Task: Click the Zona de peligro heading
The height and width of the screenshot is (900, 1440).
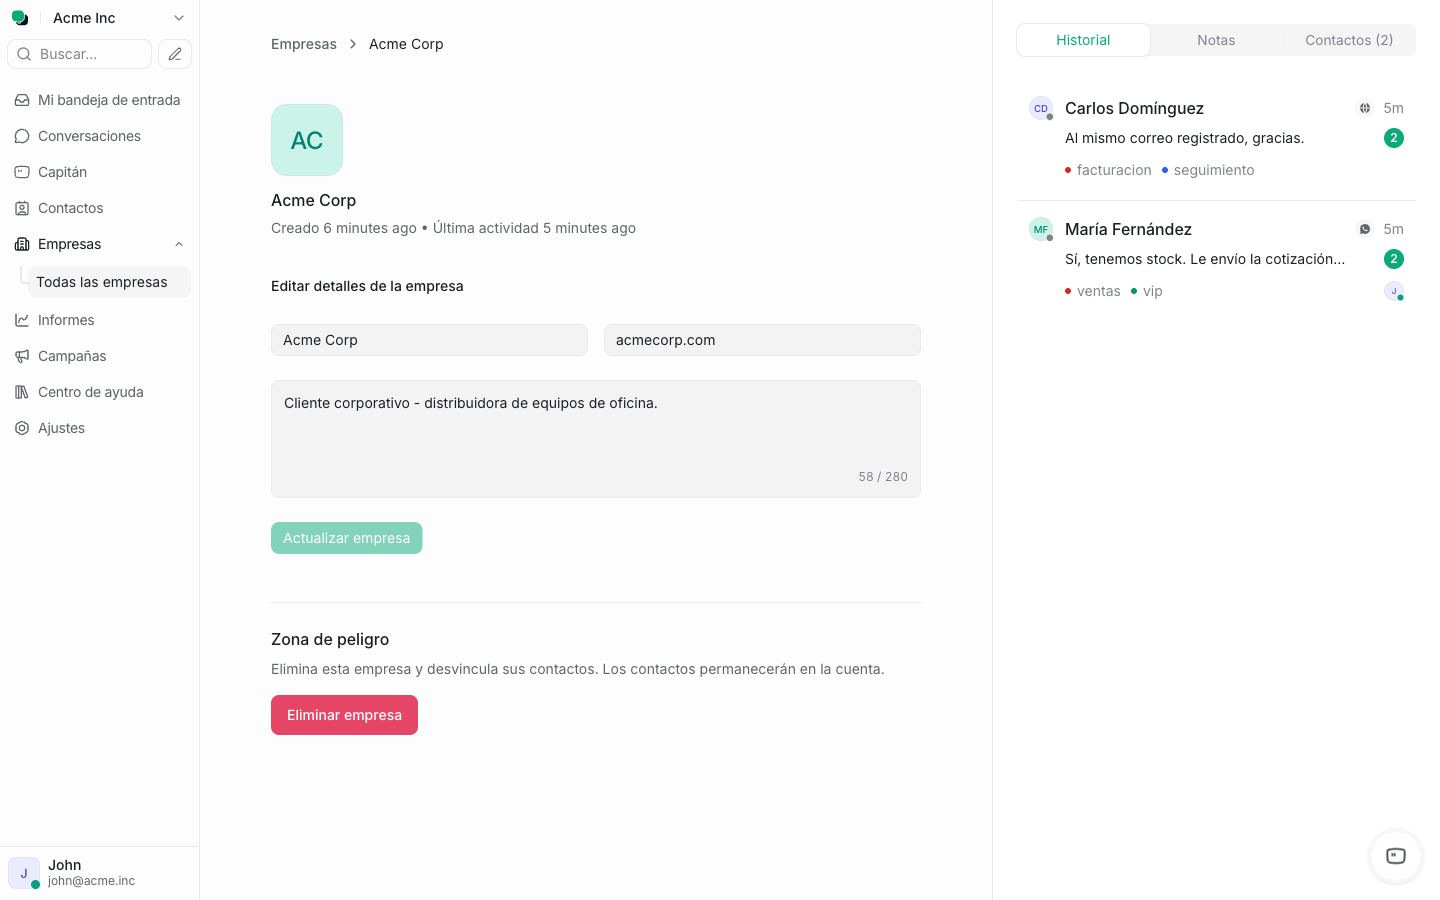Action: 330,639
